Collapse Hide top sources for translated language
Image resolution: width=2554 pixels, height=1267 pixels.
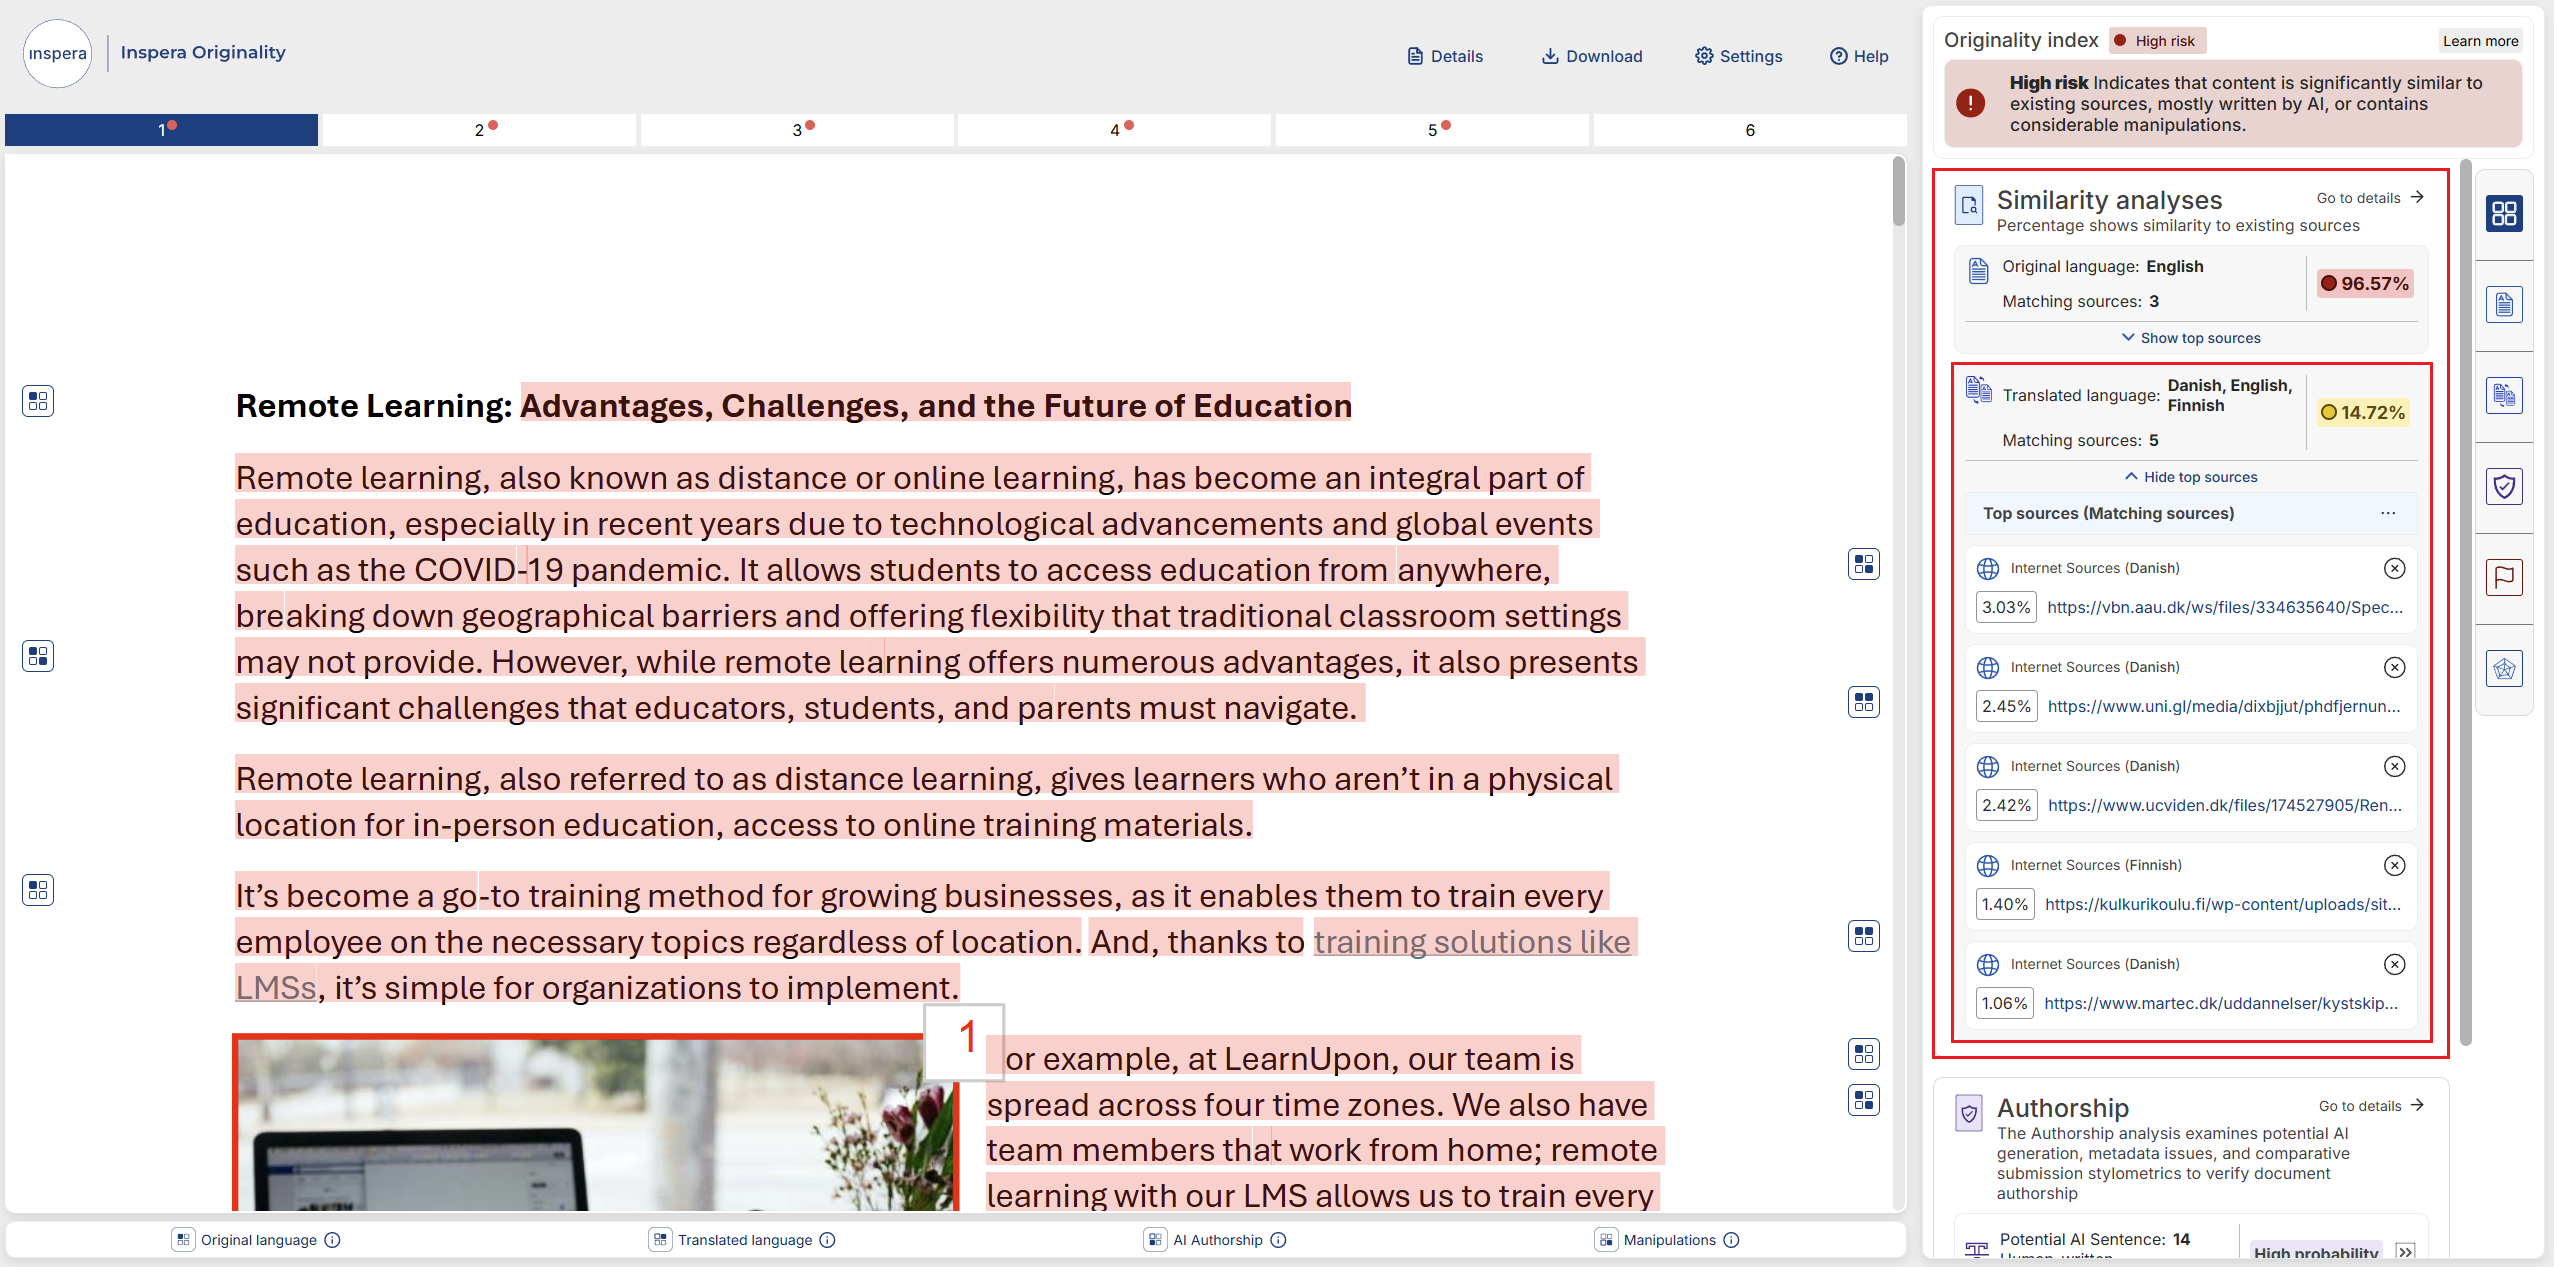2191,477
